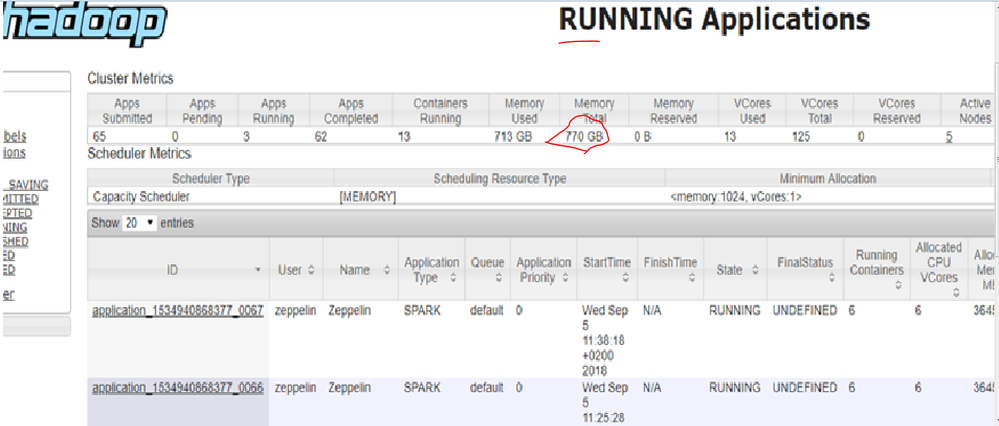This screenshot has height=426, width=999.
Task: Click the VCores Used value 13
Action: (730, 136)
